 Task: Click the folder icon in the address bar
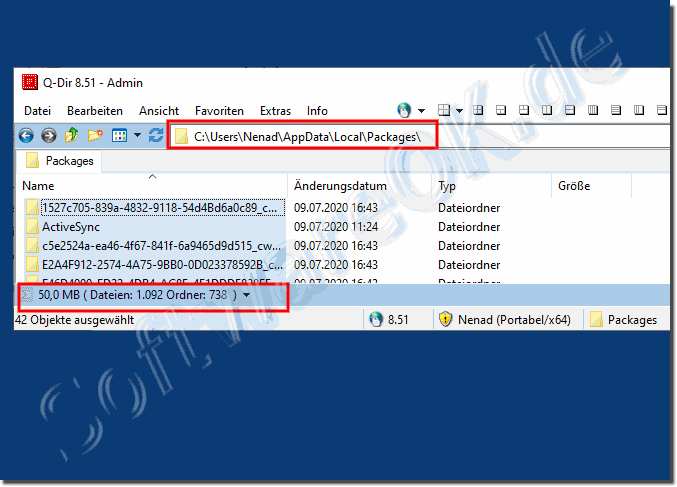click(181, 136)
